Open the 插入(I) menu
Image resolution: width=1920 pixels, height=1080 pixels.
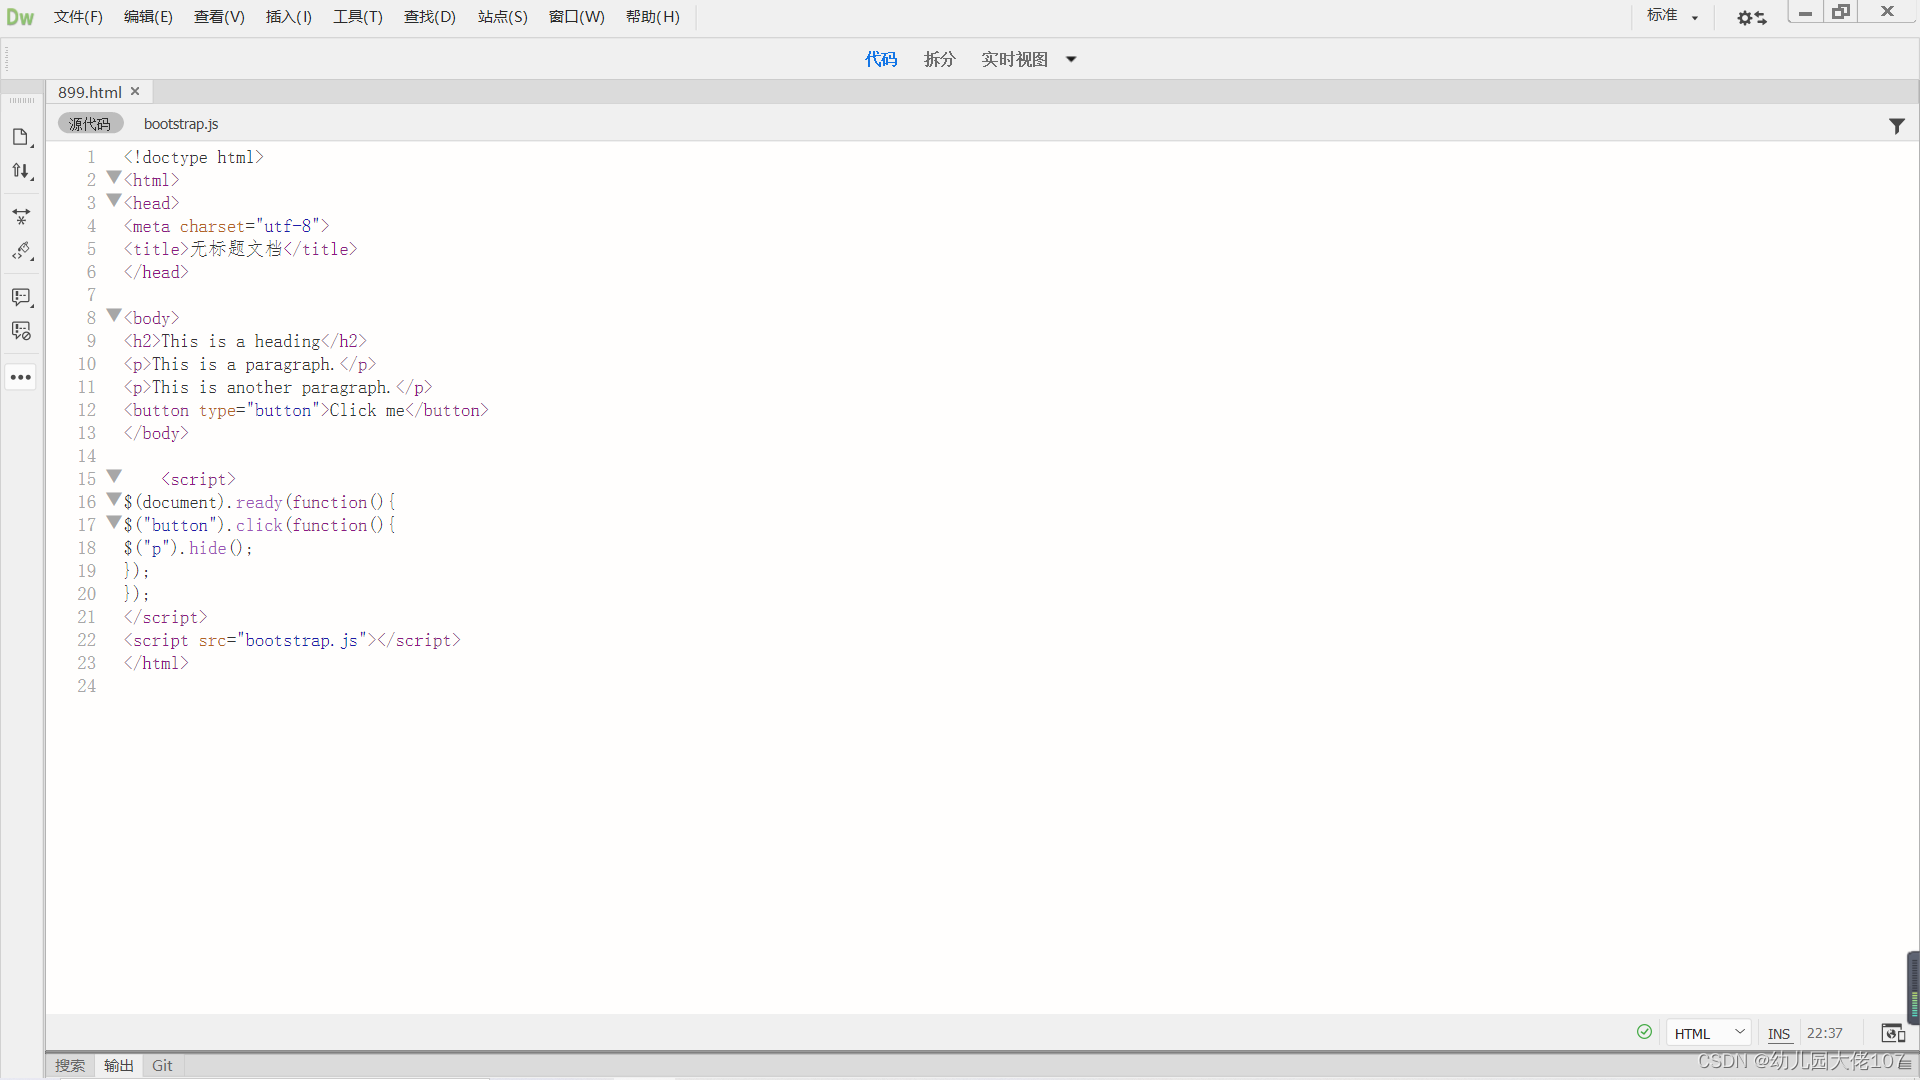pos(288,17)
